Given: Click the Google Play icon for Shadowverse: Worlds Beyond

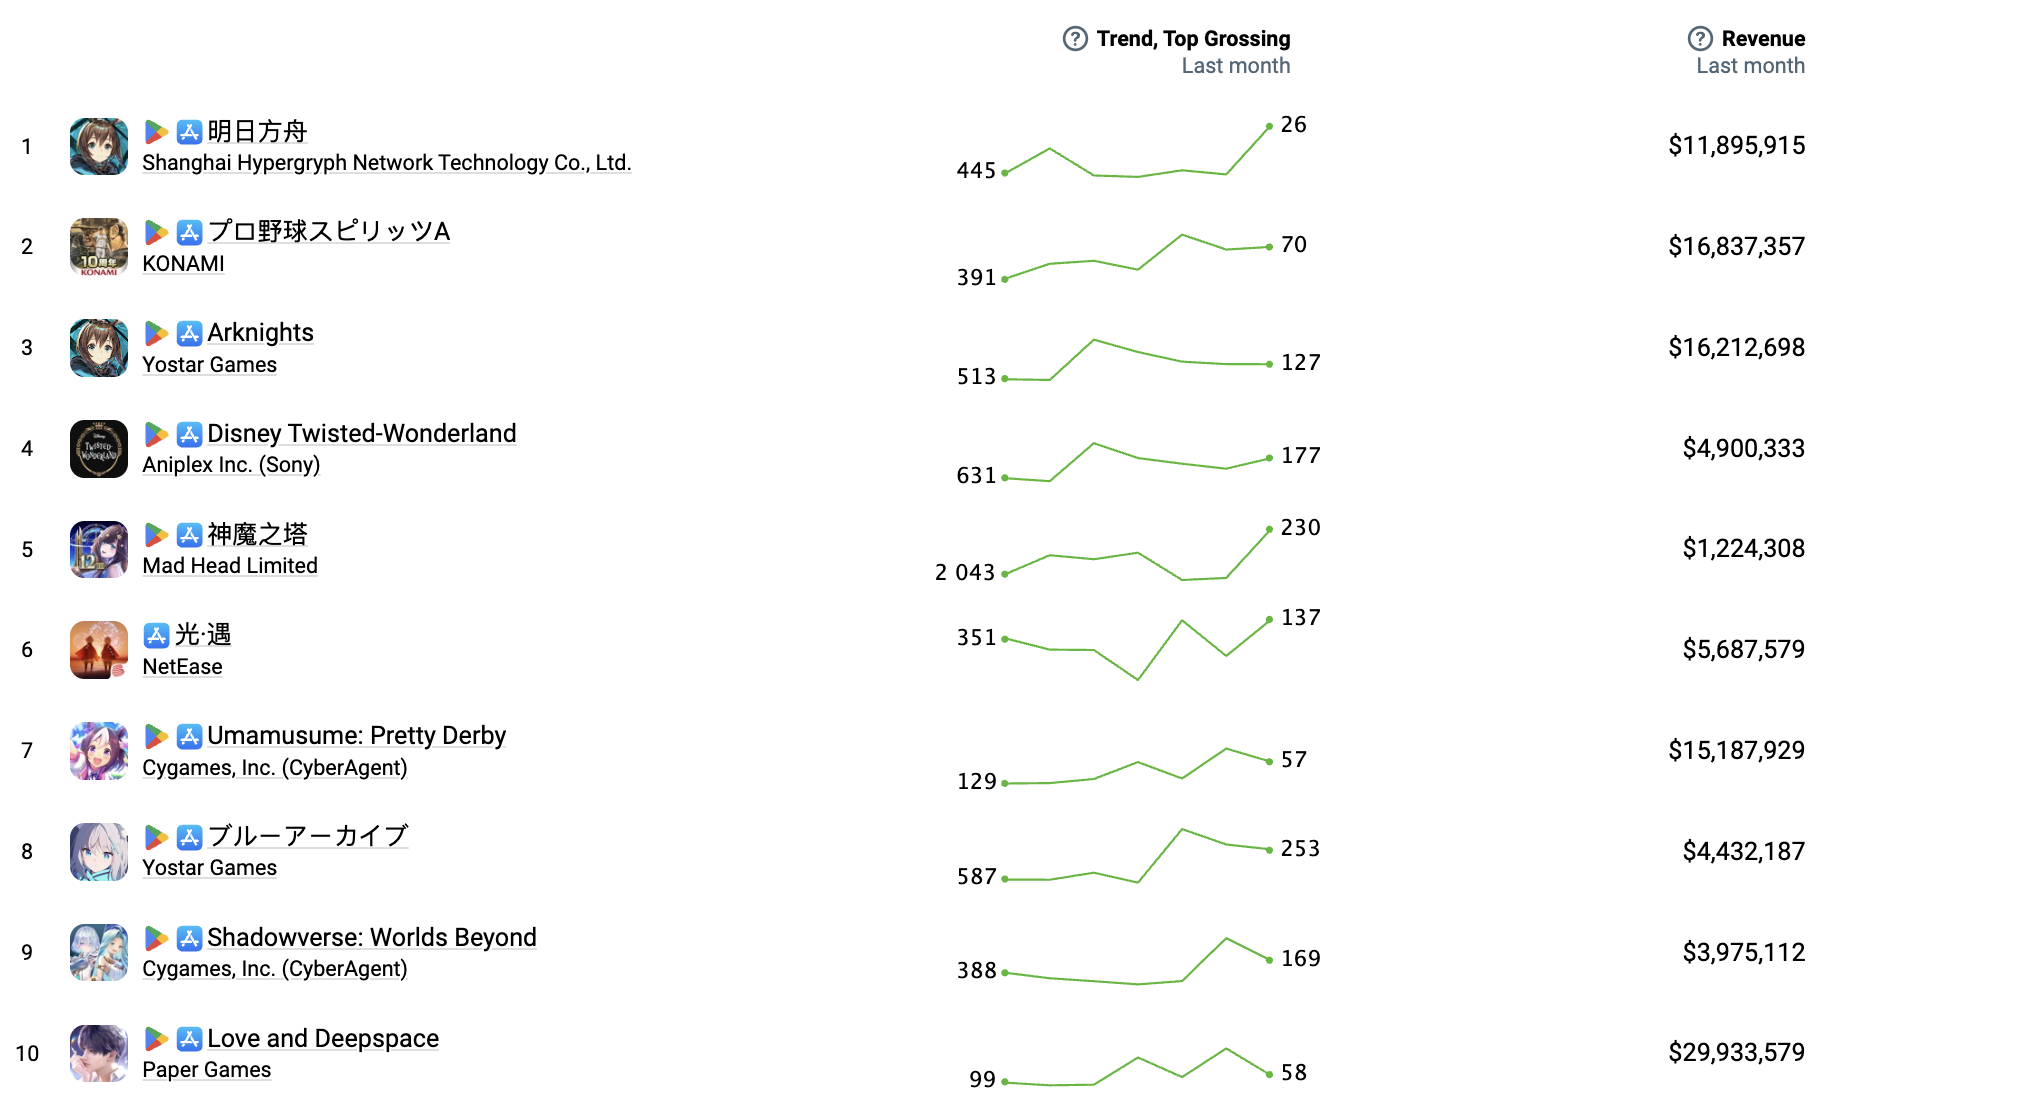Looking at the screenshot, I should click(156, 938).
